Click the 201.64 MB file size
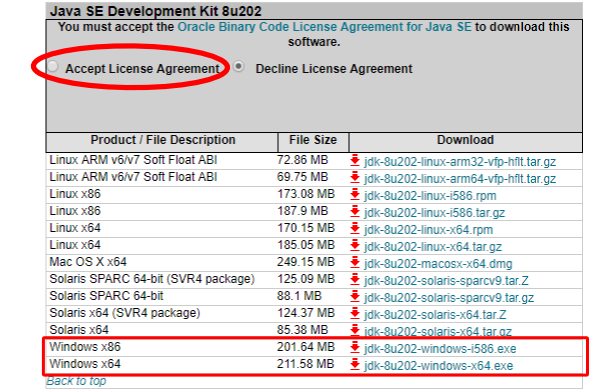Screen dimensions: 589x392 306,347
